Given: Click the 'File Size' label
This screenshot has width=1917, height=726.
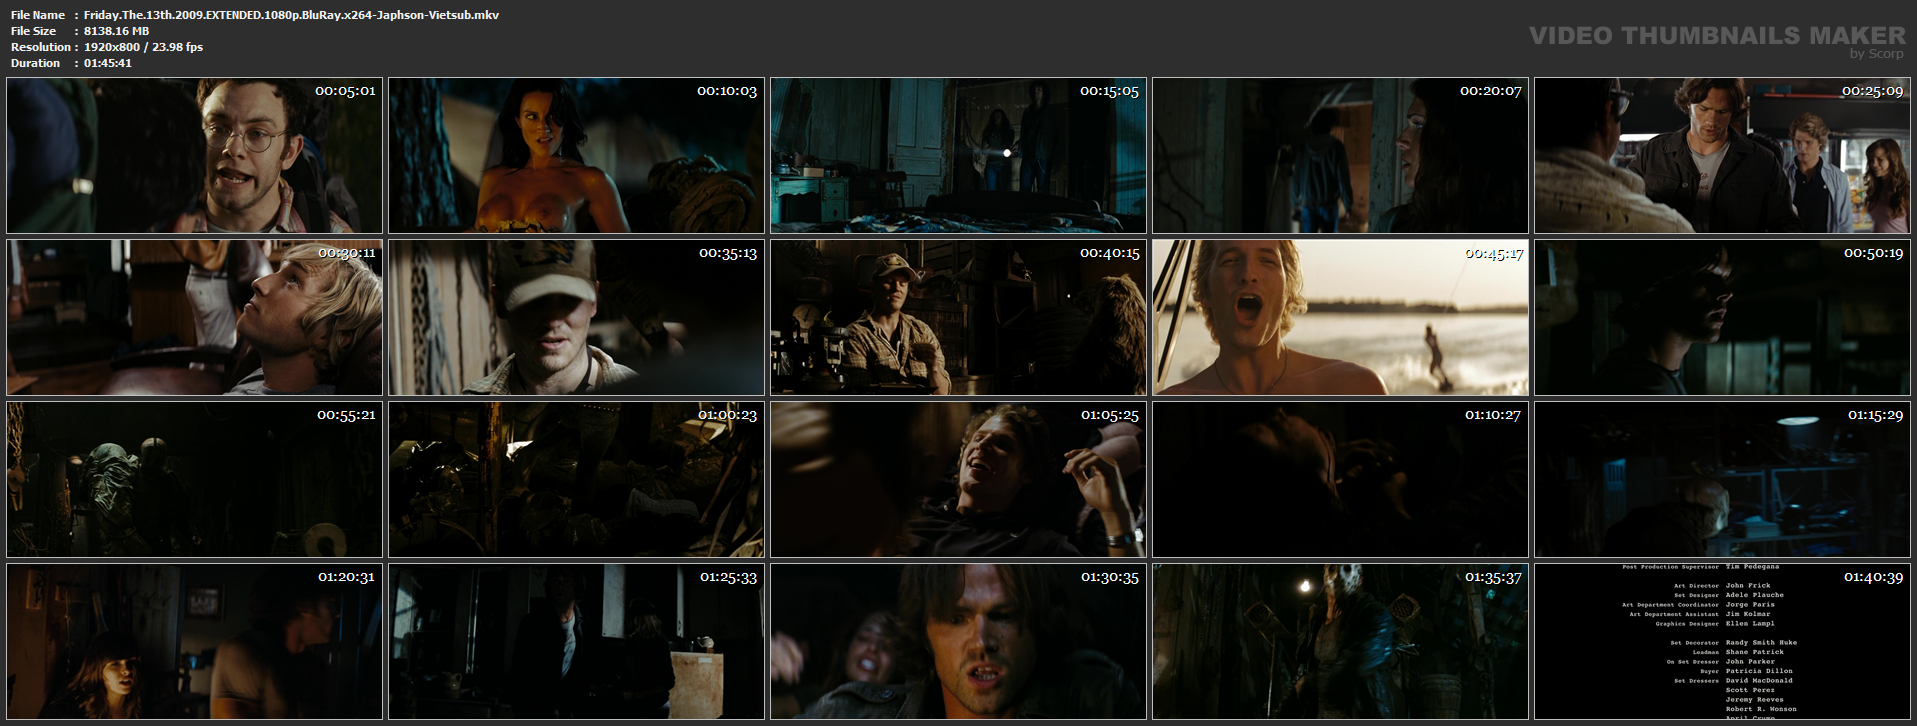Looking at the screenshot, I should pyautogui.click(x=34, y=31).
